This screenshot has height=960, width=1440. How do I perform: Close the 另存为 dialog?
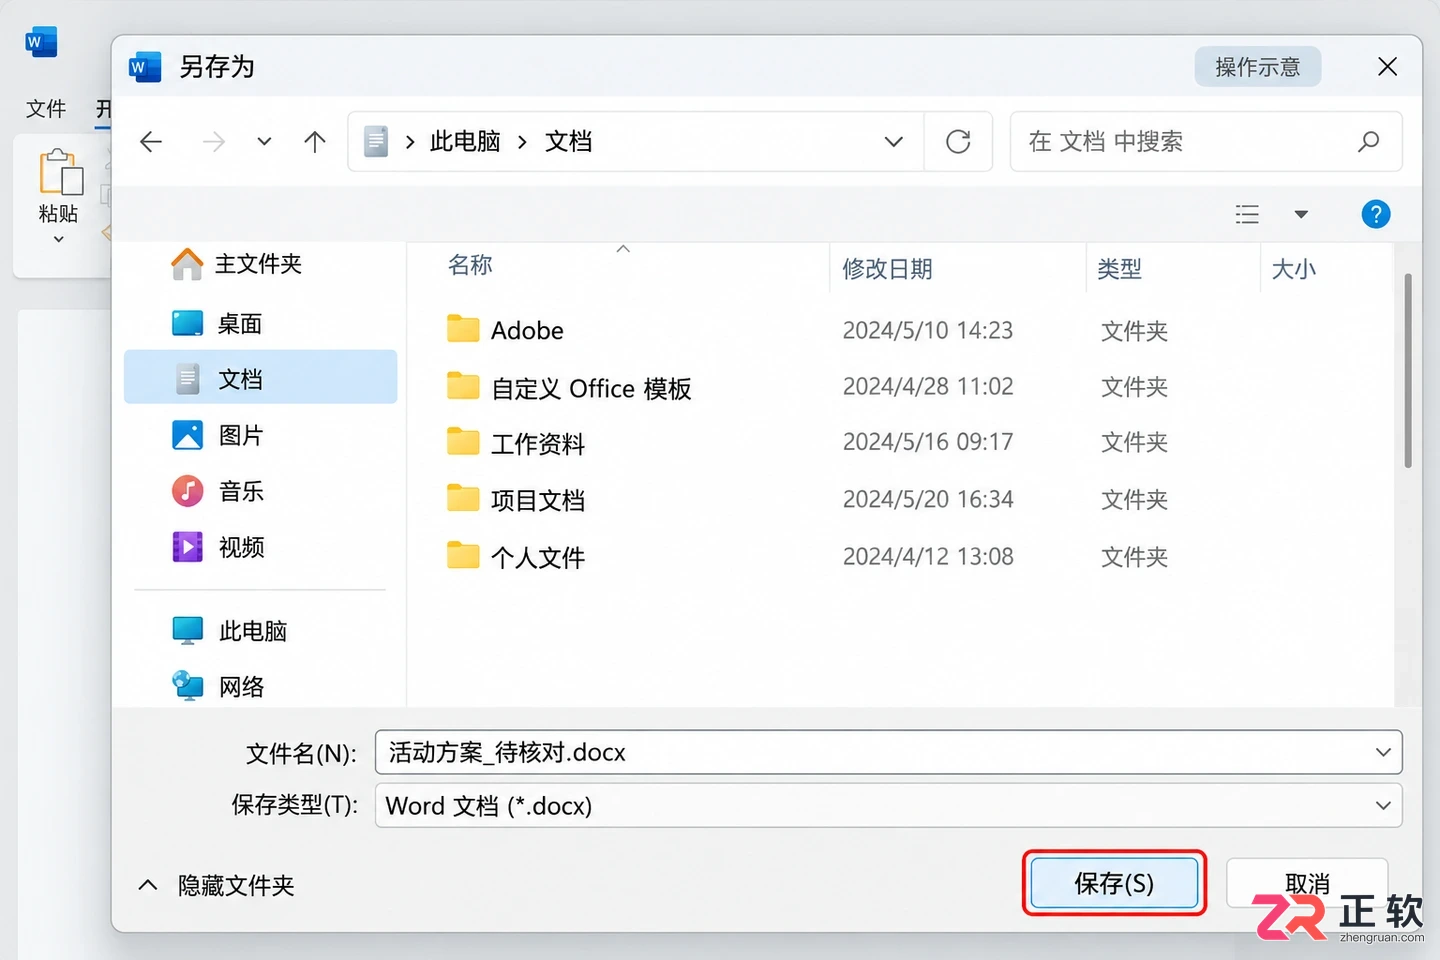[1387, 67]
